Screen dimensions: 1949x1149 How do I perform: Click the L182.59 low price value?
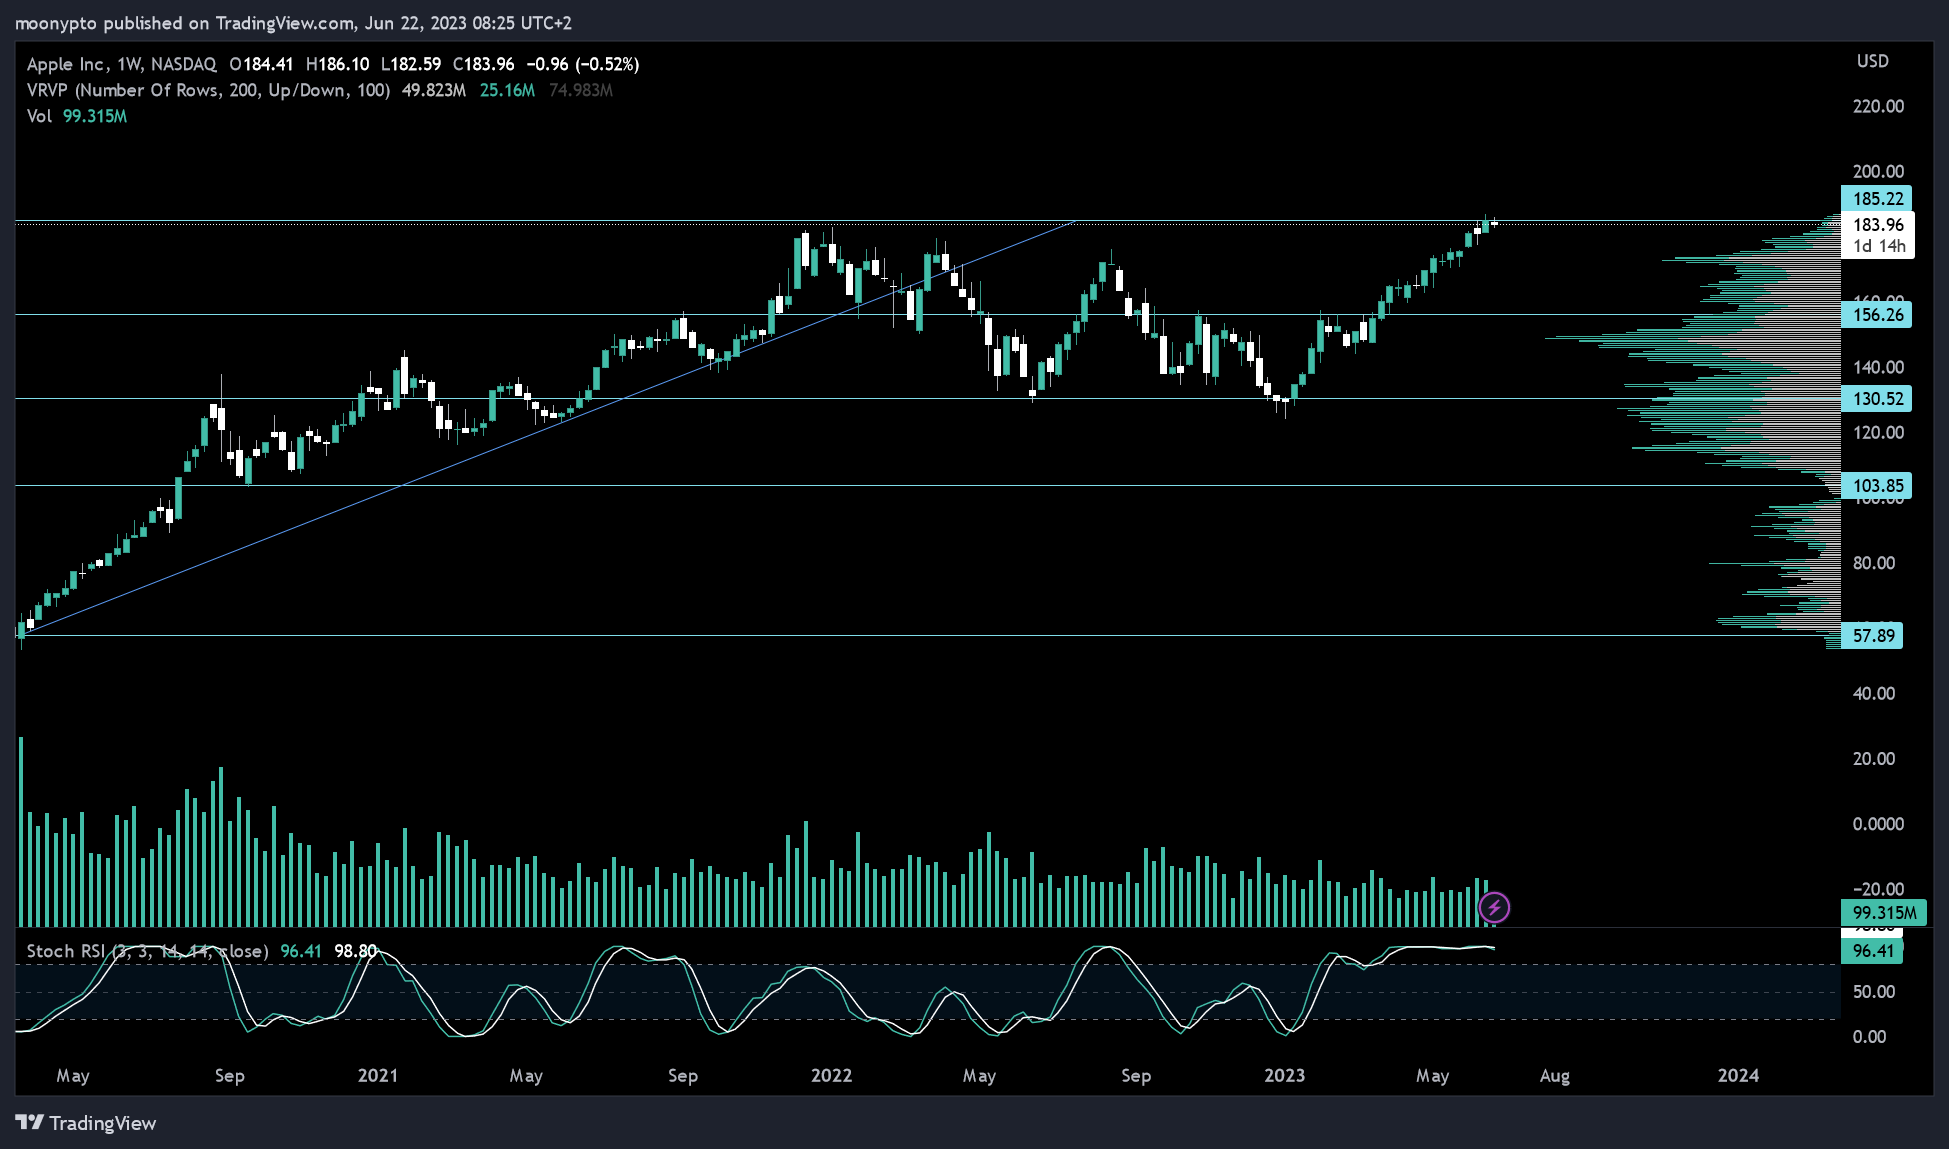(x=411, y=64)
